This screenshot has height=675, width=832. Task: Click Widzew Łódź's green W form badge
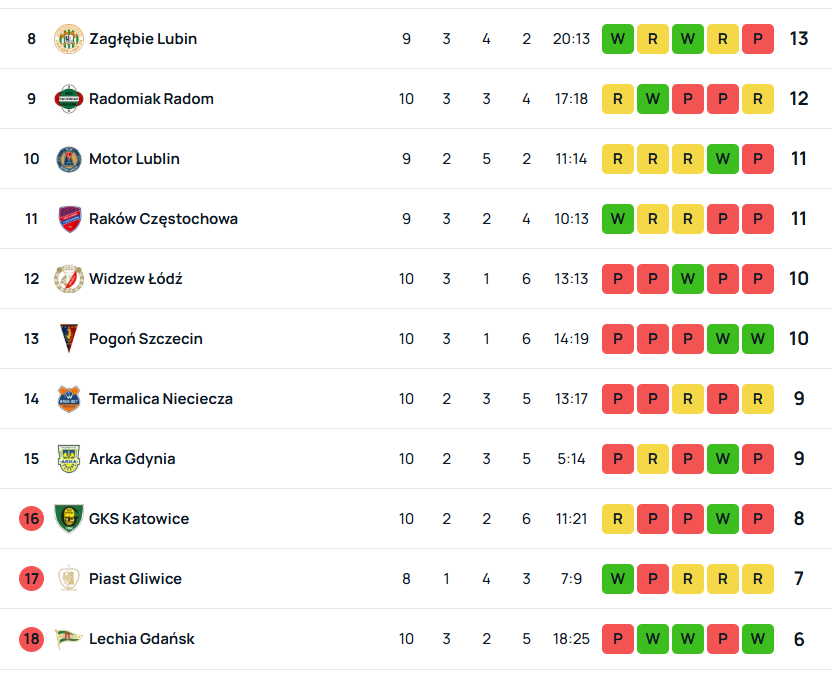[688, 279]
